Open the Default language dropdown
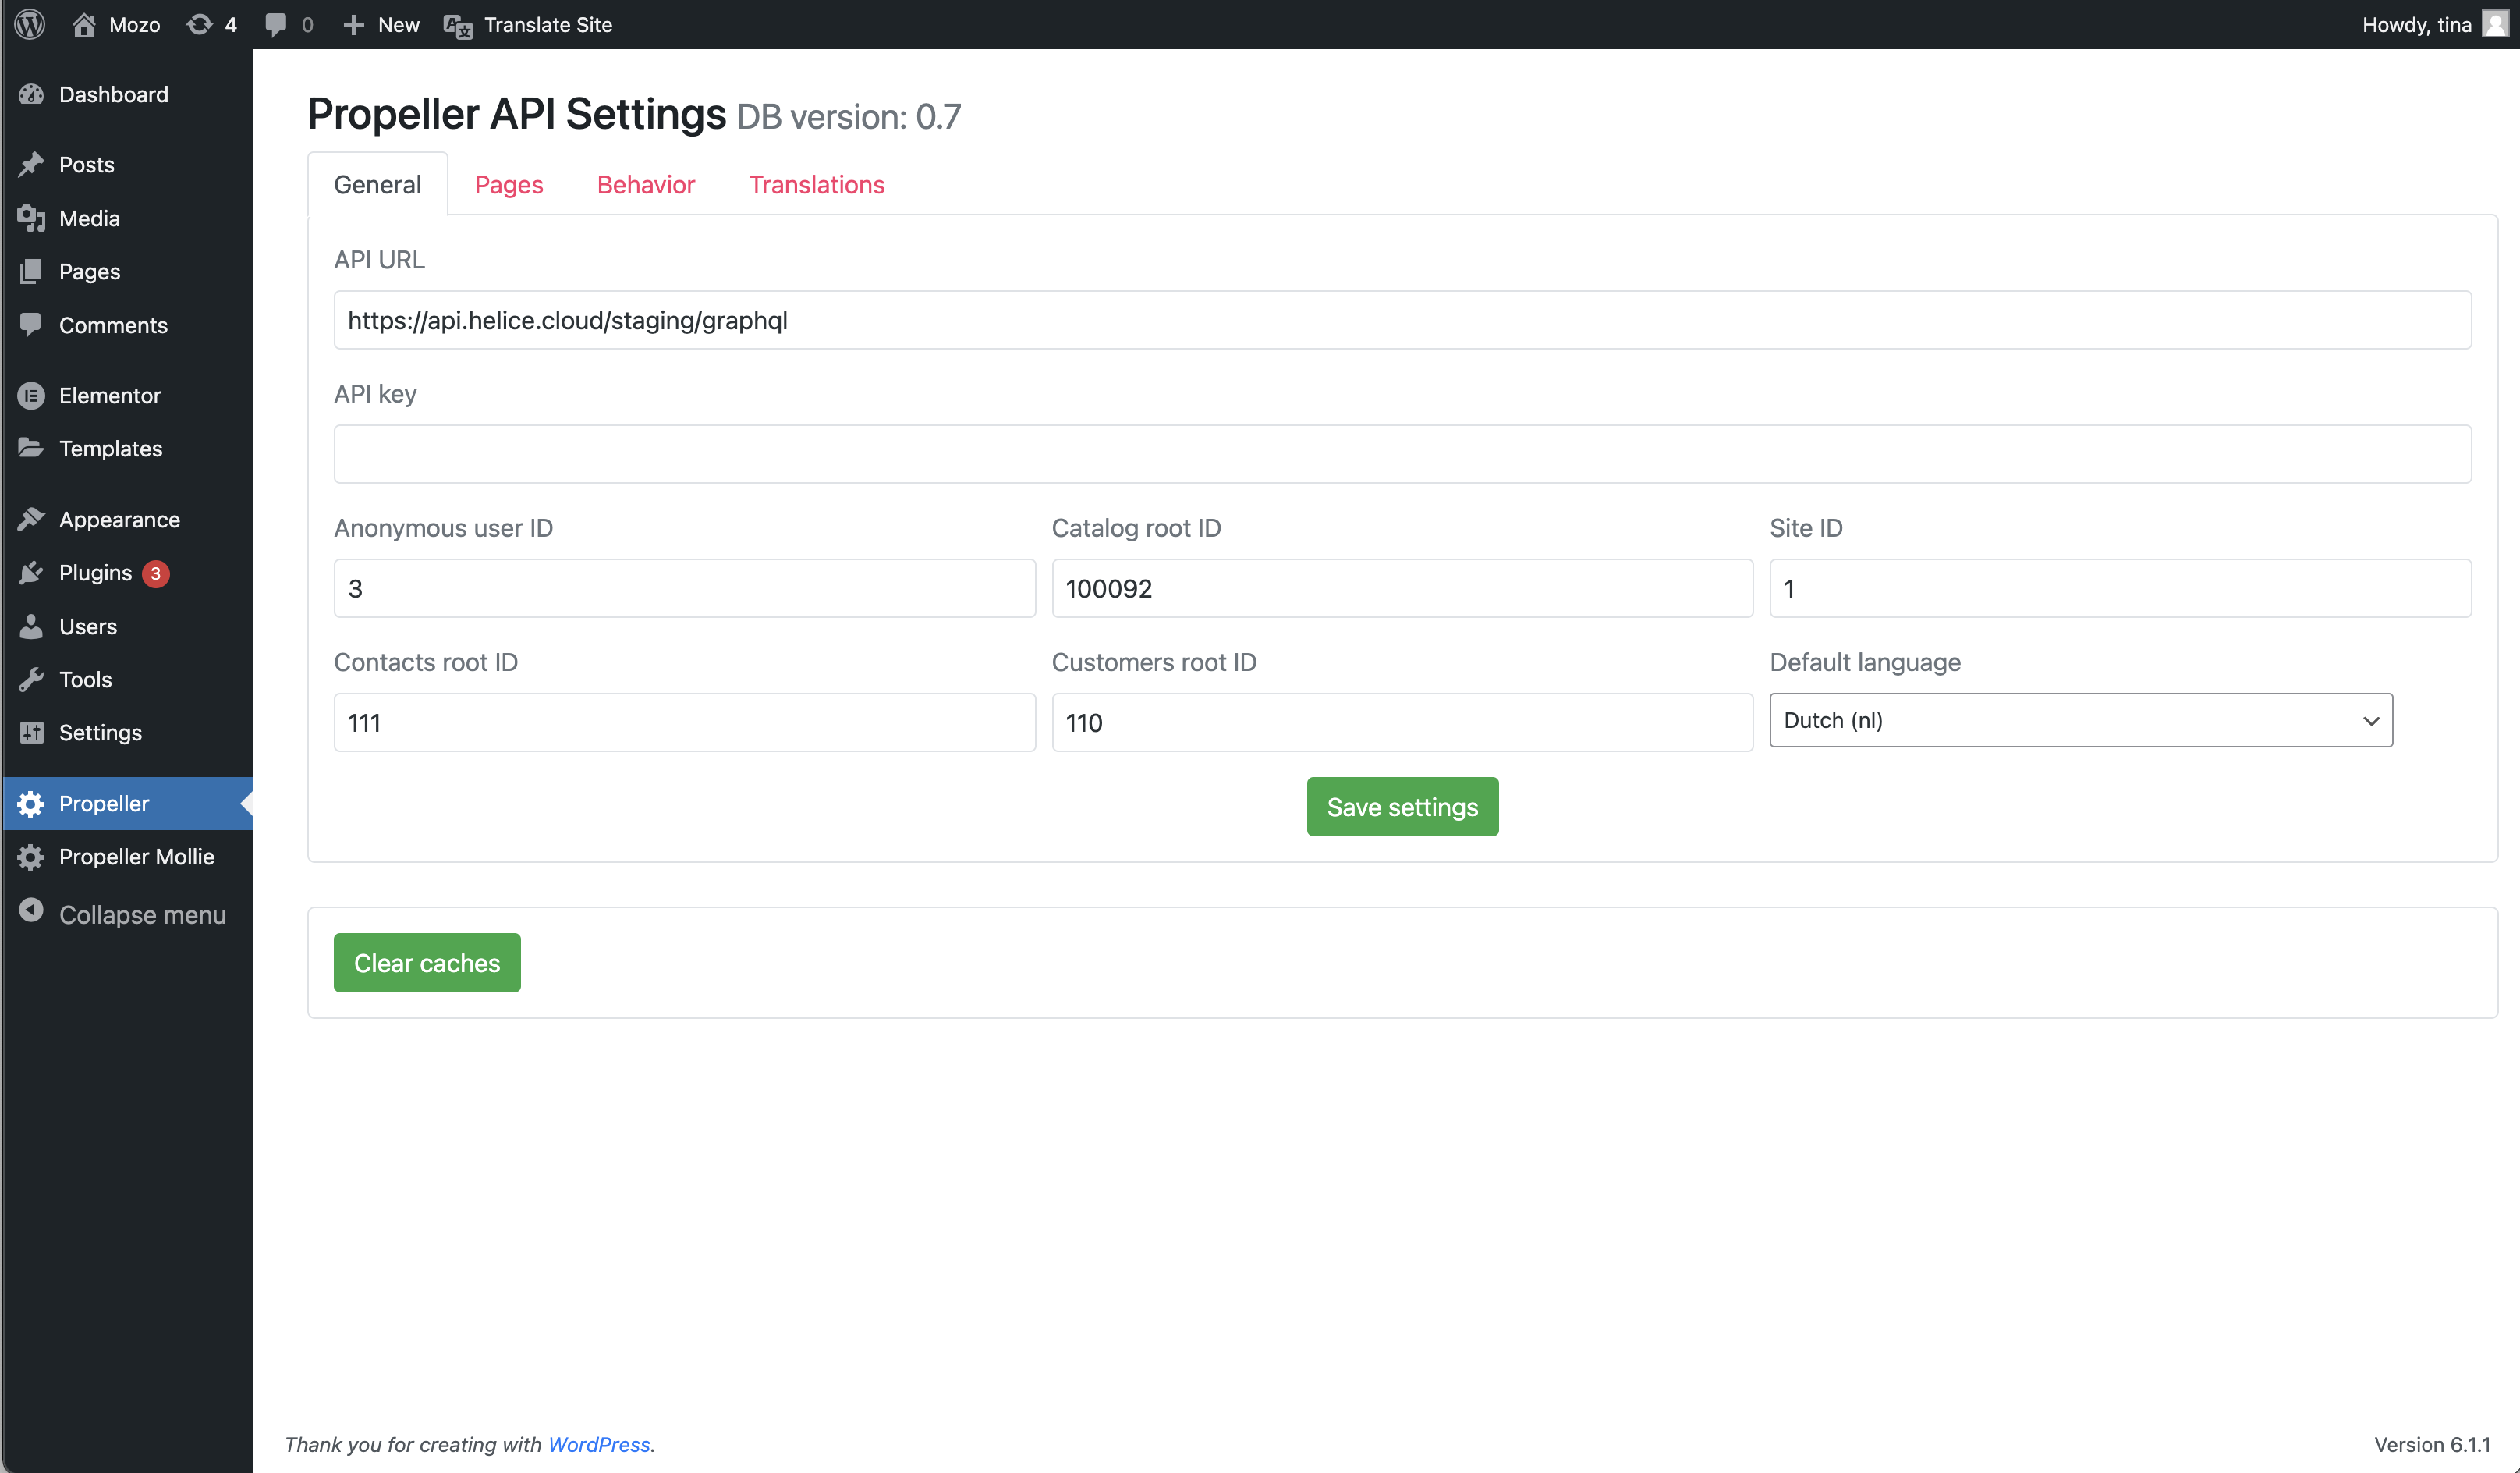2520x1473 pixels. tap(2081, 720)
